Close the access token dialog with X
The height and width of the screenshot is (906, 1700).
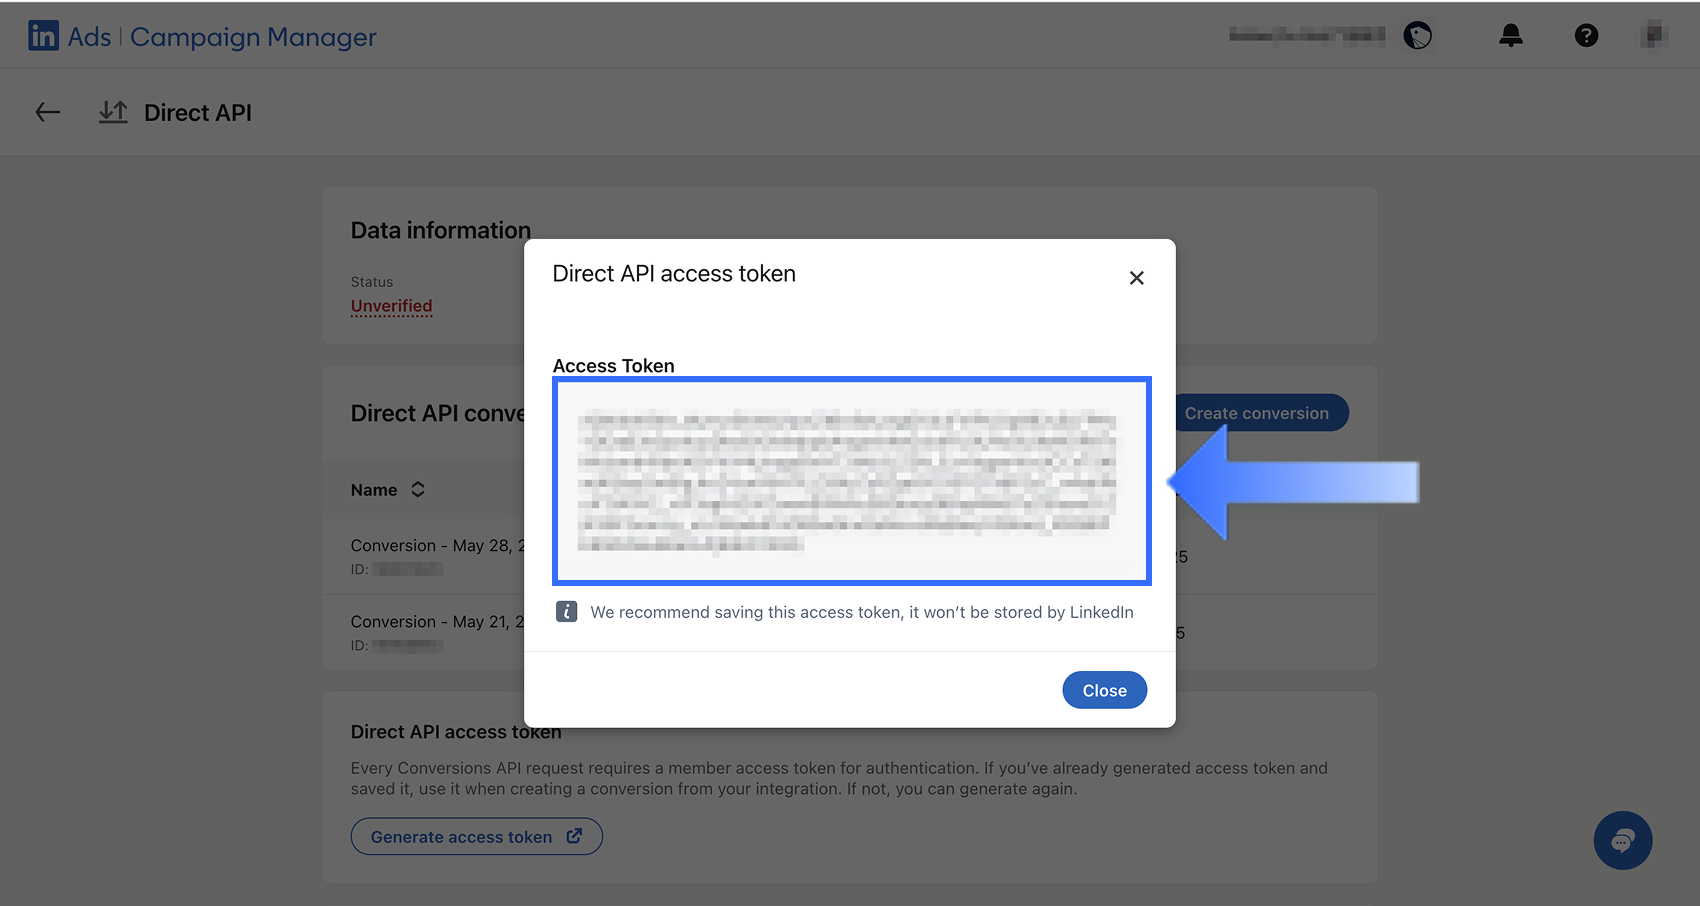coord(1136,278)
